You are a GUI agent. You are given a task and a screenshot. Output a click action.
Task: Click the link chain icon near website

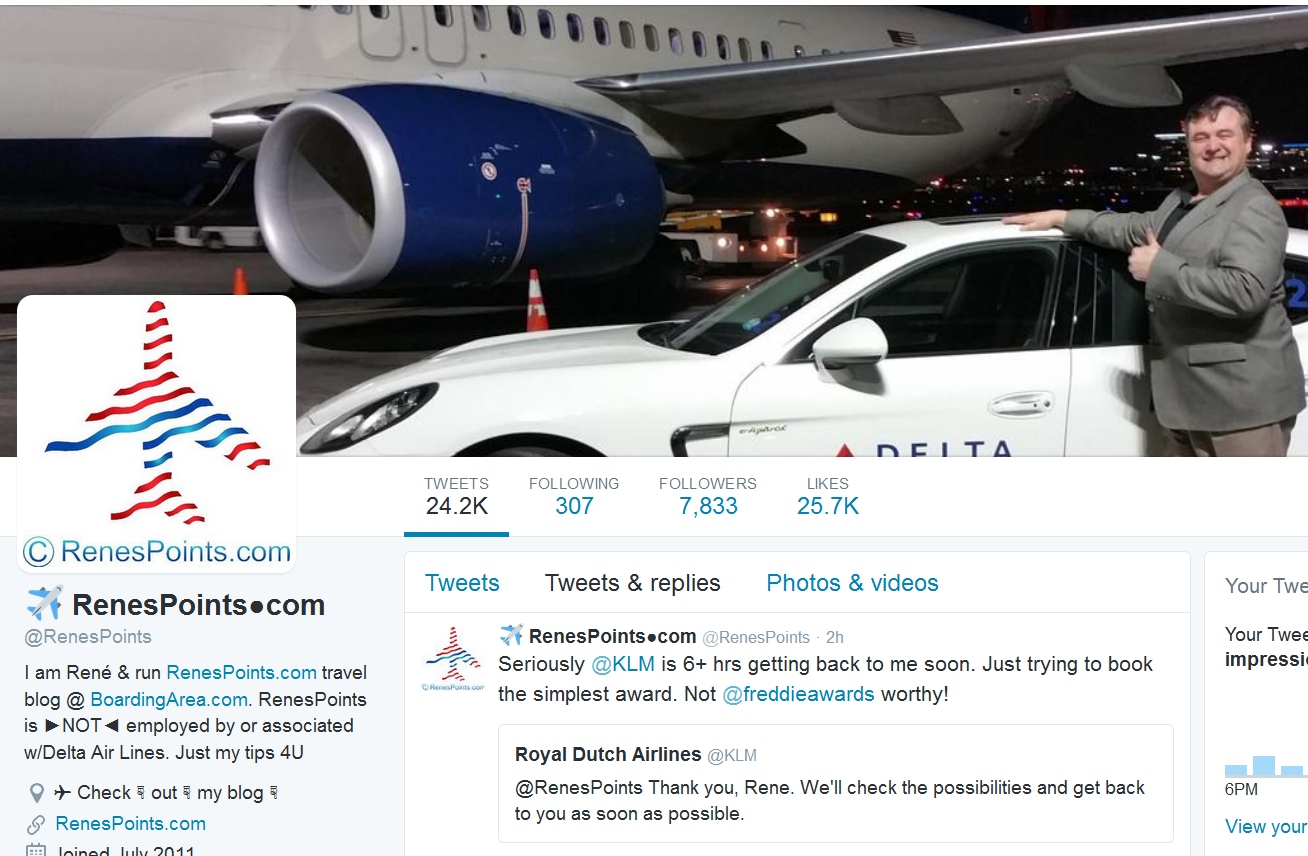(36, 824)
